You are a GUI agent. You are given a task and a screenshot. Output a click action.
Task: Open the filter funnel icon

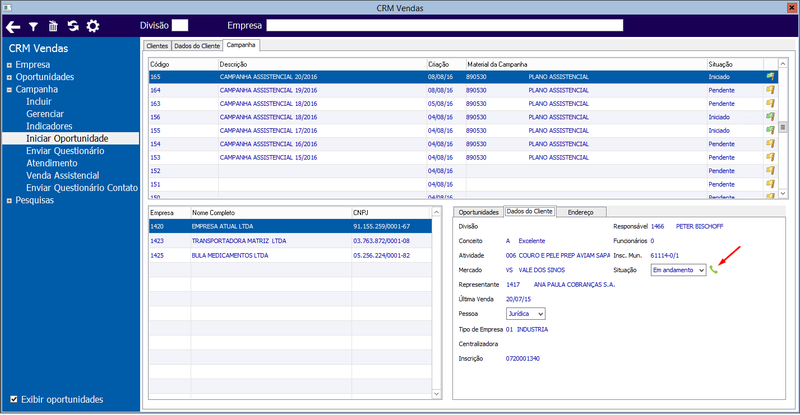pos(33,27)
